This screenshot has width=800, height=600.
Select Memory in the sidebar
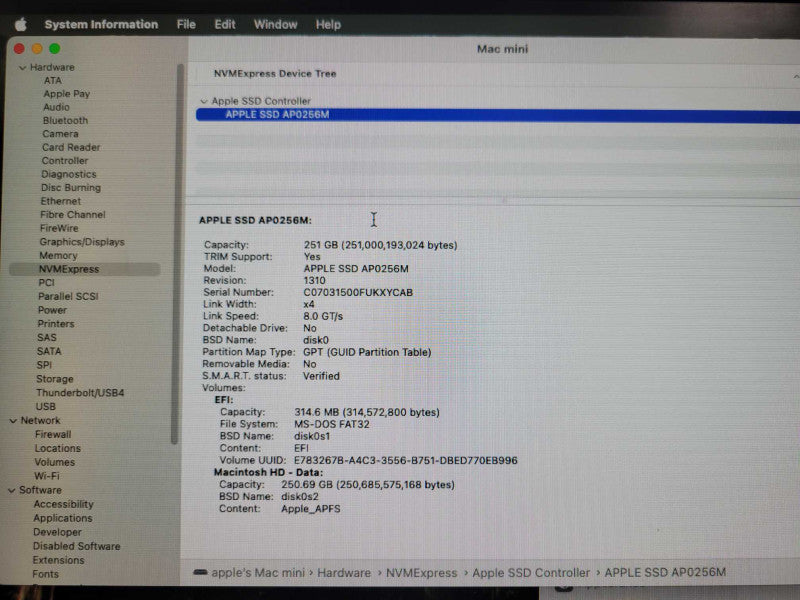click(x=58, y=255)
